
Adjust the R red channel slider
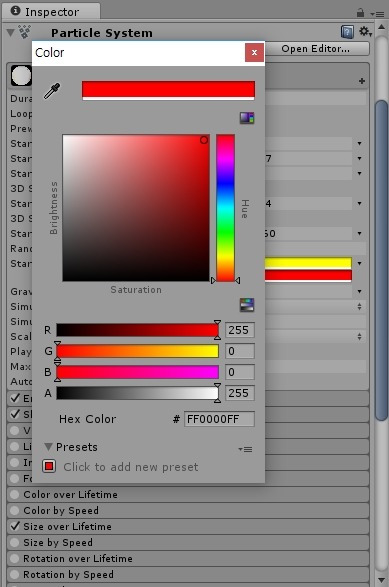tap(137, 330)
